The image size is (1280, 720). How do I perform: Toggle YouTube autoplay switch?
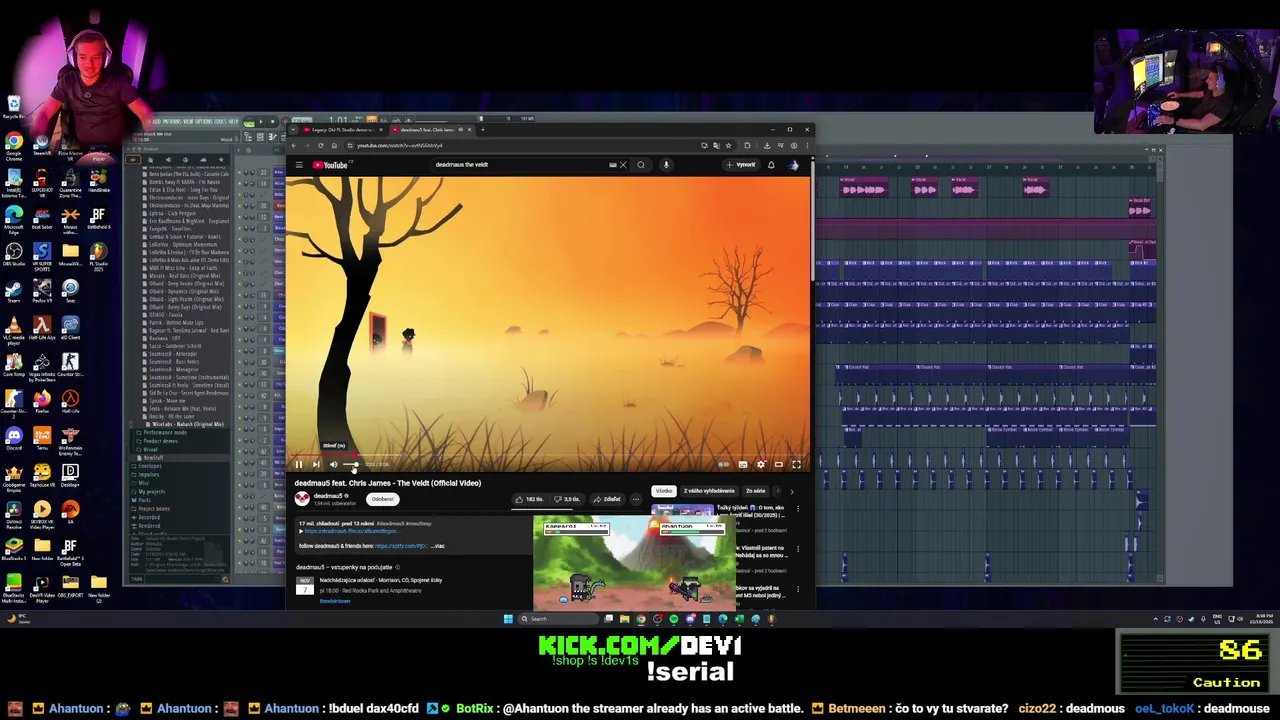tap(724, 464)
